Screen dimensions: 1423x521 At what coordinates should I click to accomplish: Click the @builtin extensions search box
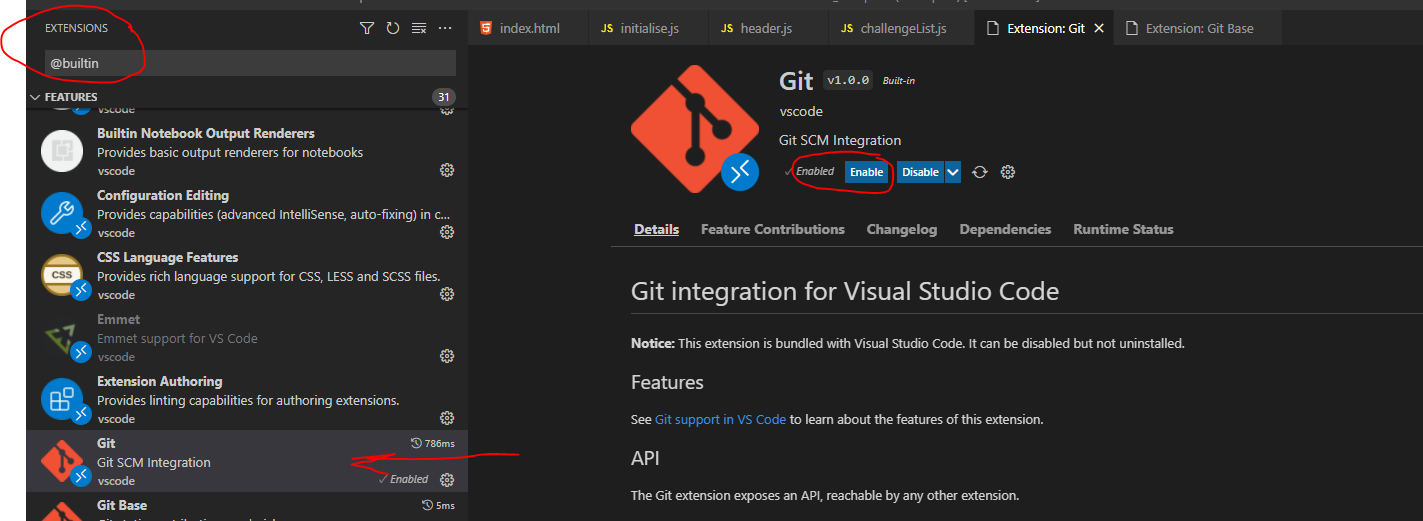(250, 63)
